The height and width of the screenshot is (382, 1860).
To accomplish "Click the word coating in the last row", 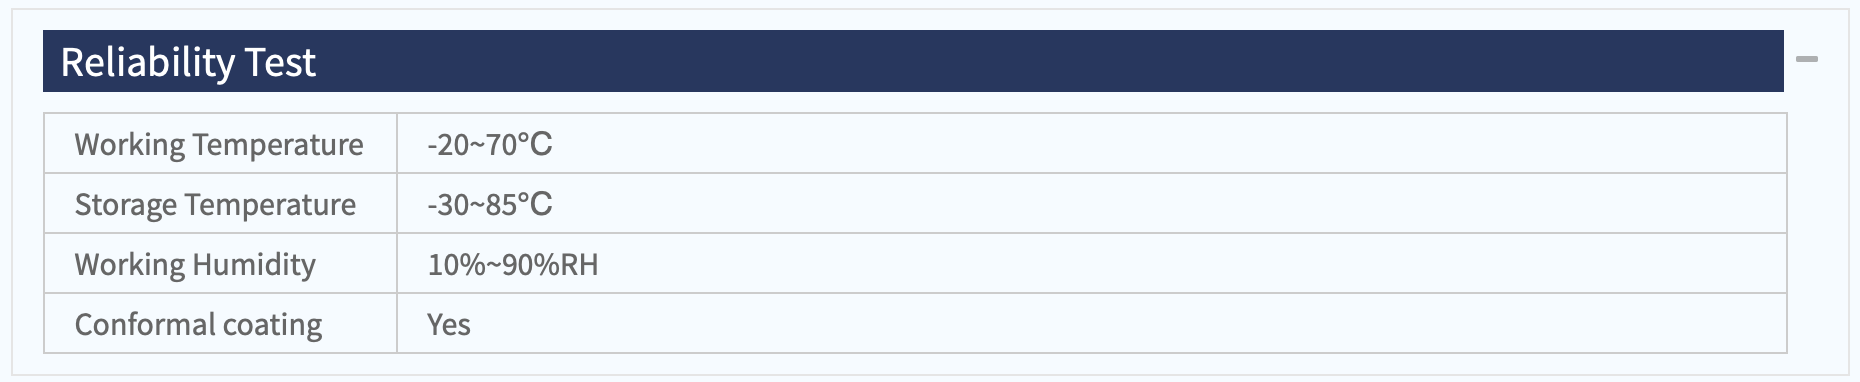I will pyautogui.click(x=272, y=325).
